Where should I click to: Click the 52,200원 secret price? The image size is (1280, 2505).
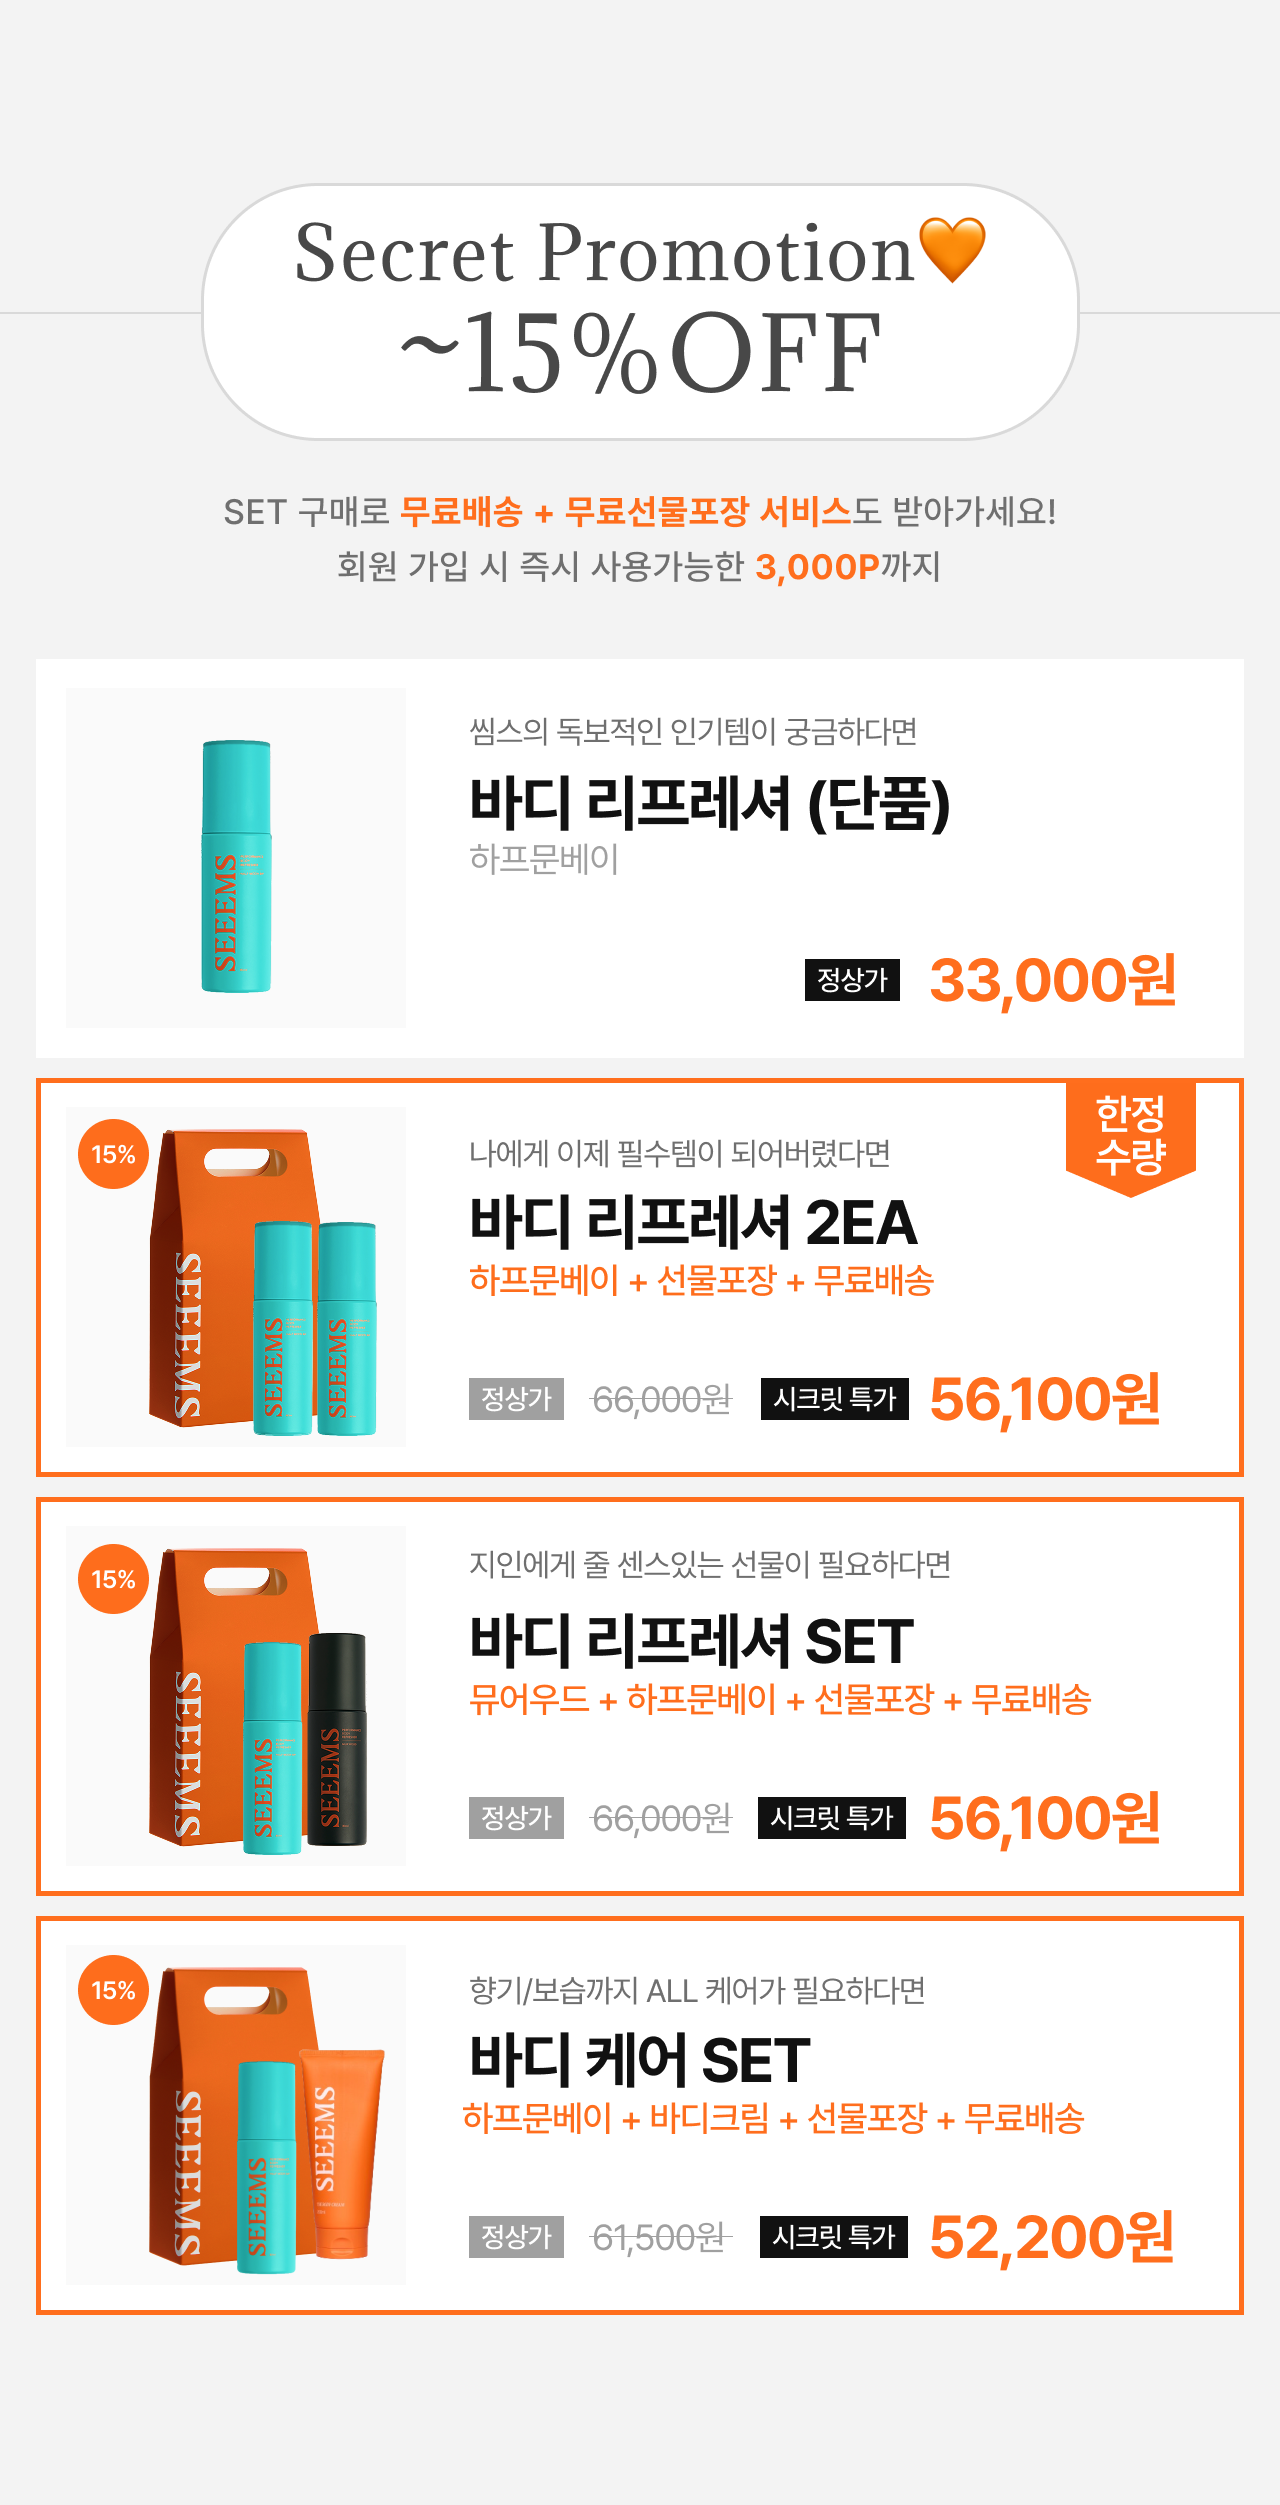pyautogui.click(x=1051, y=2237)
